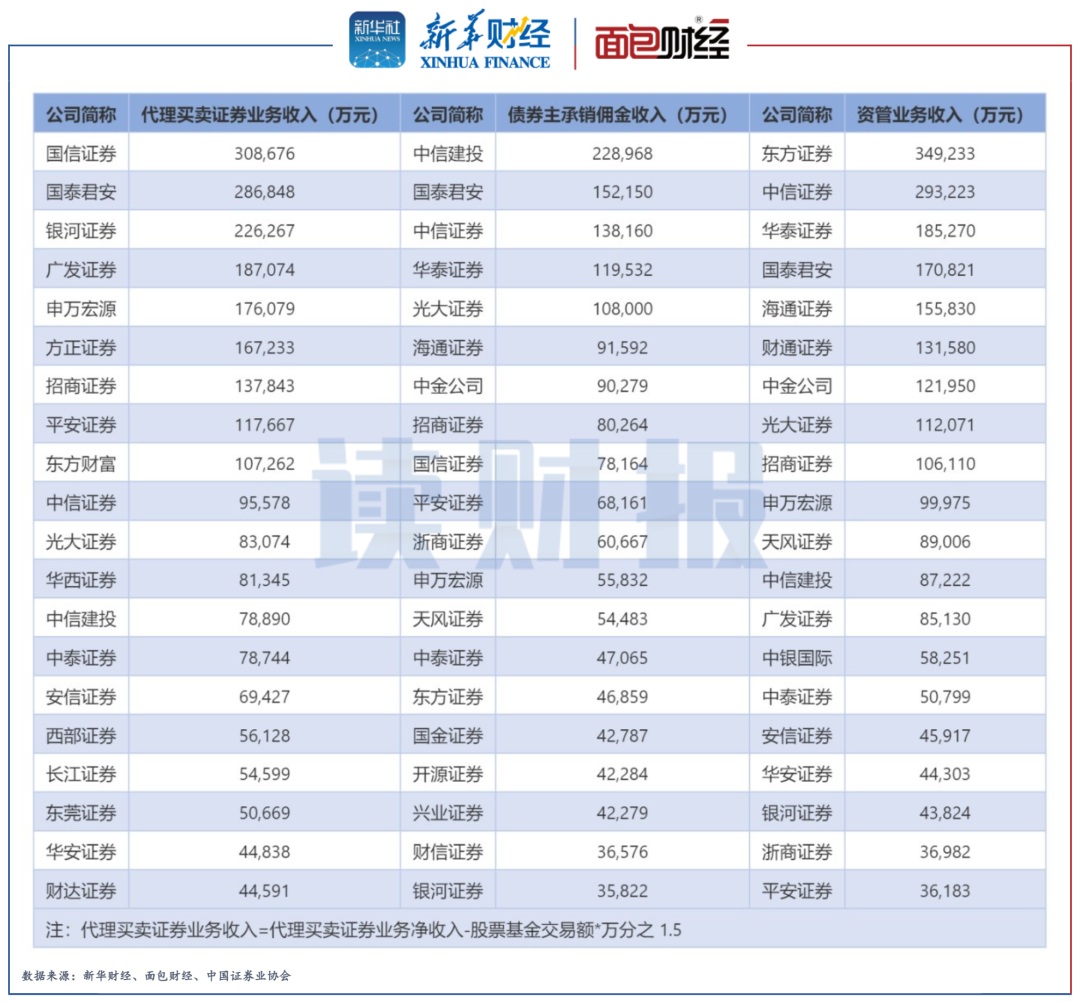Screen dimensions: 1080x1003
Task: Click the value 185,270
Action: (945, 231)
